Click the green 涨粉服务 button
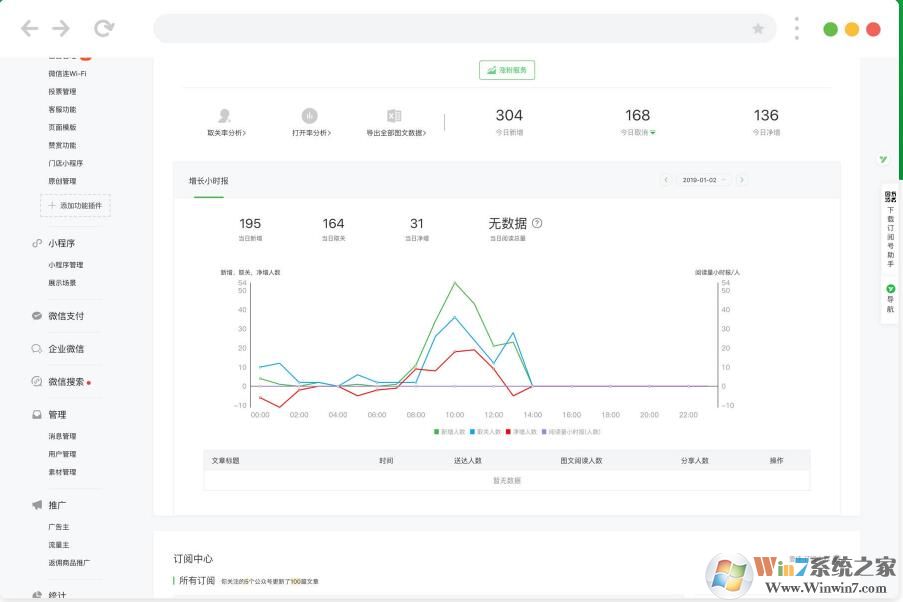This screenshot has width=903, height=602. coord(507,70)
